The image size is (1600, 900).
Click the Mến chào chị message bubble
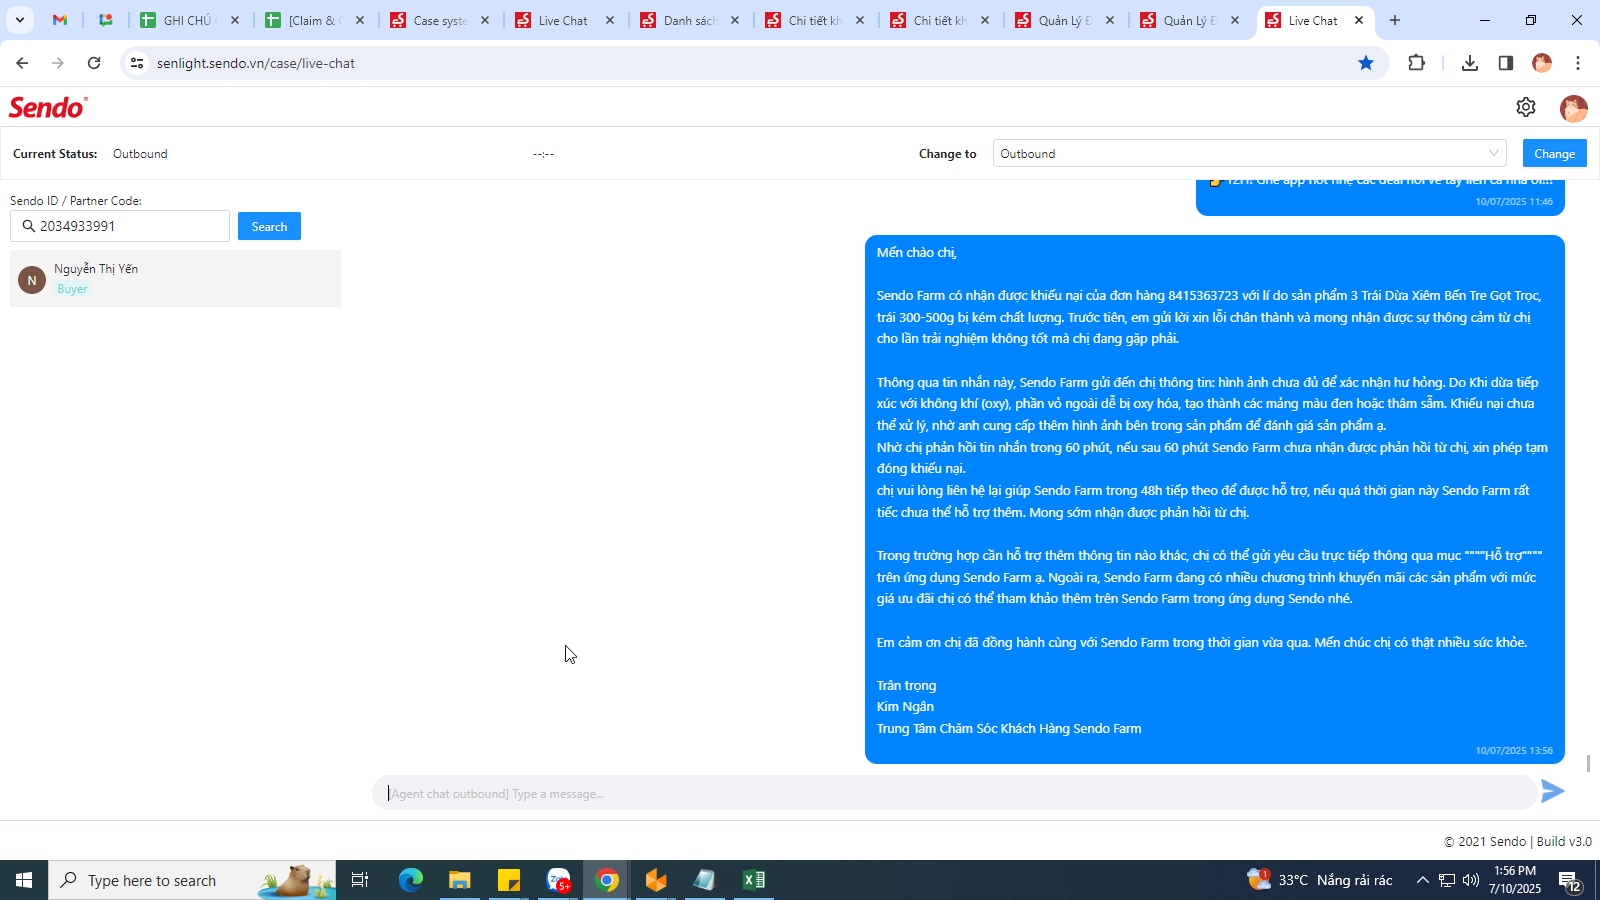1214,499
